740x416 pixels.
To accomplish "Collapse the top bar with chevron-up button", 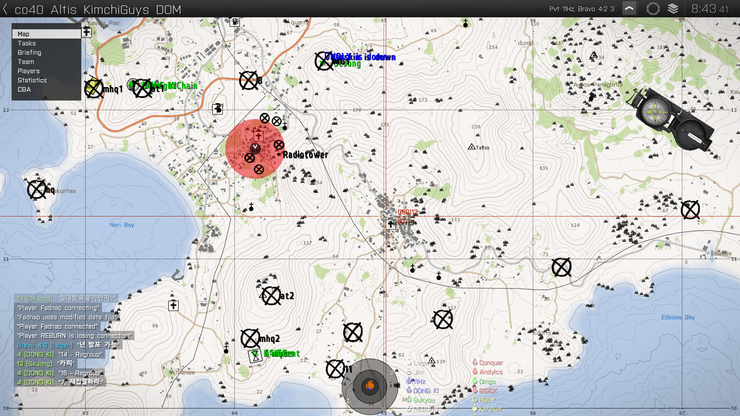I will point(629,8).
